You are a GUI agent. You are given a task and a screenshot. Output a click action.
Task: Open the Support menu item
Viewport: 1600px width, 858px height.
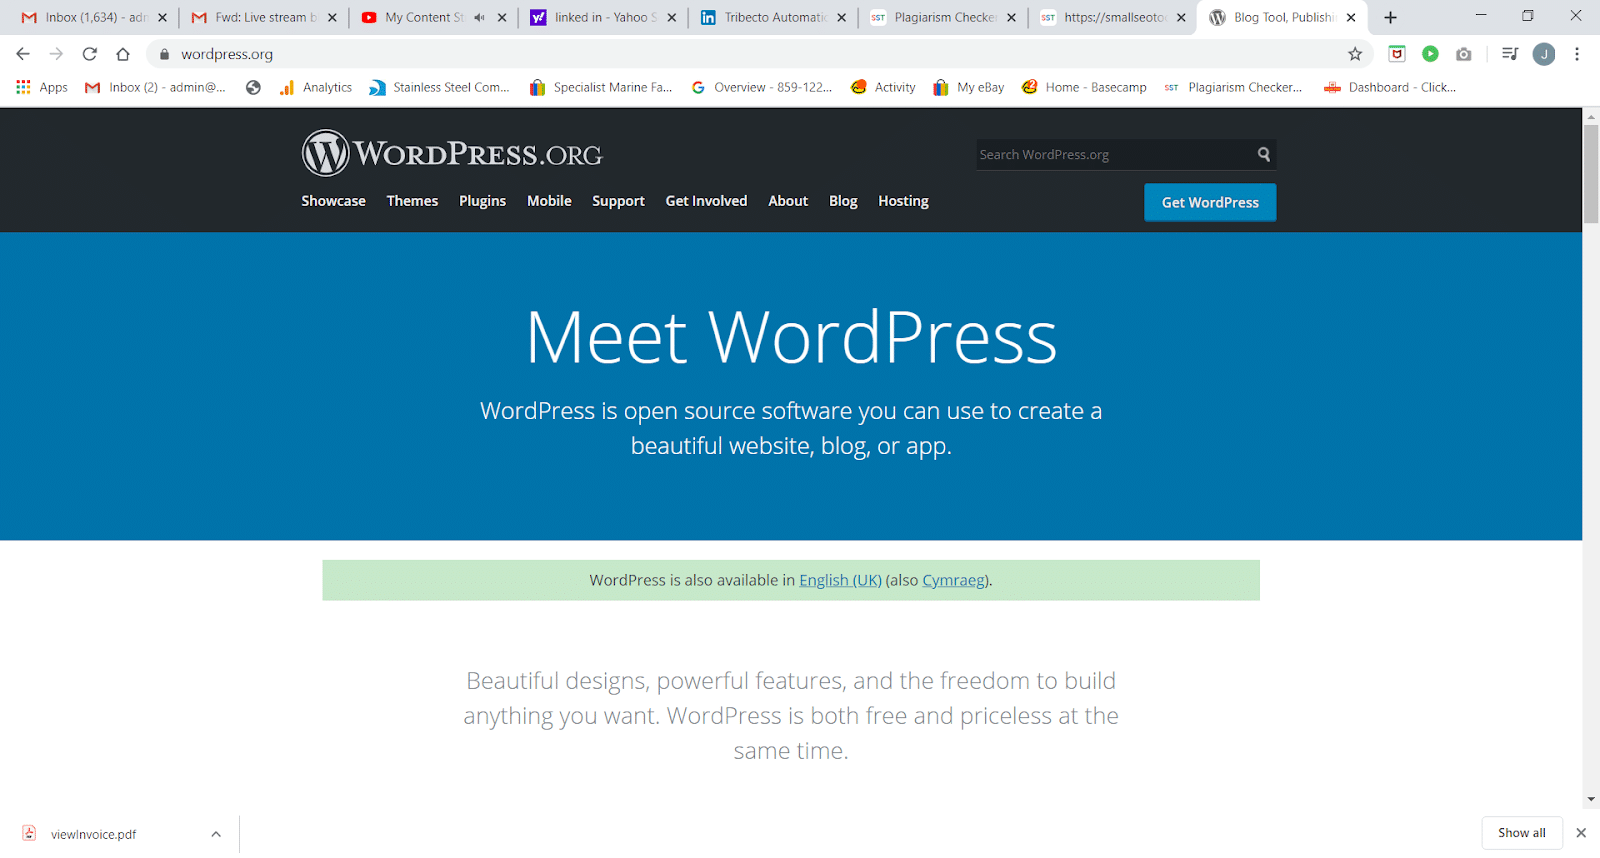click(x=618, y=201)
